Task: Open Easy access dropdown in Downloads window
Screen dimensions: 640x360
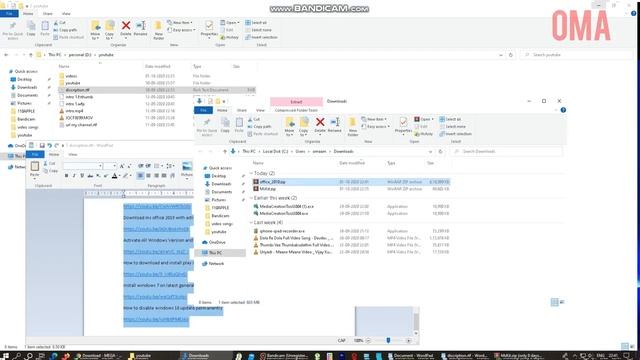Action: pos(376,127)
